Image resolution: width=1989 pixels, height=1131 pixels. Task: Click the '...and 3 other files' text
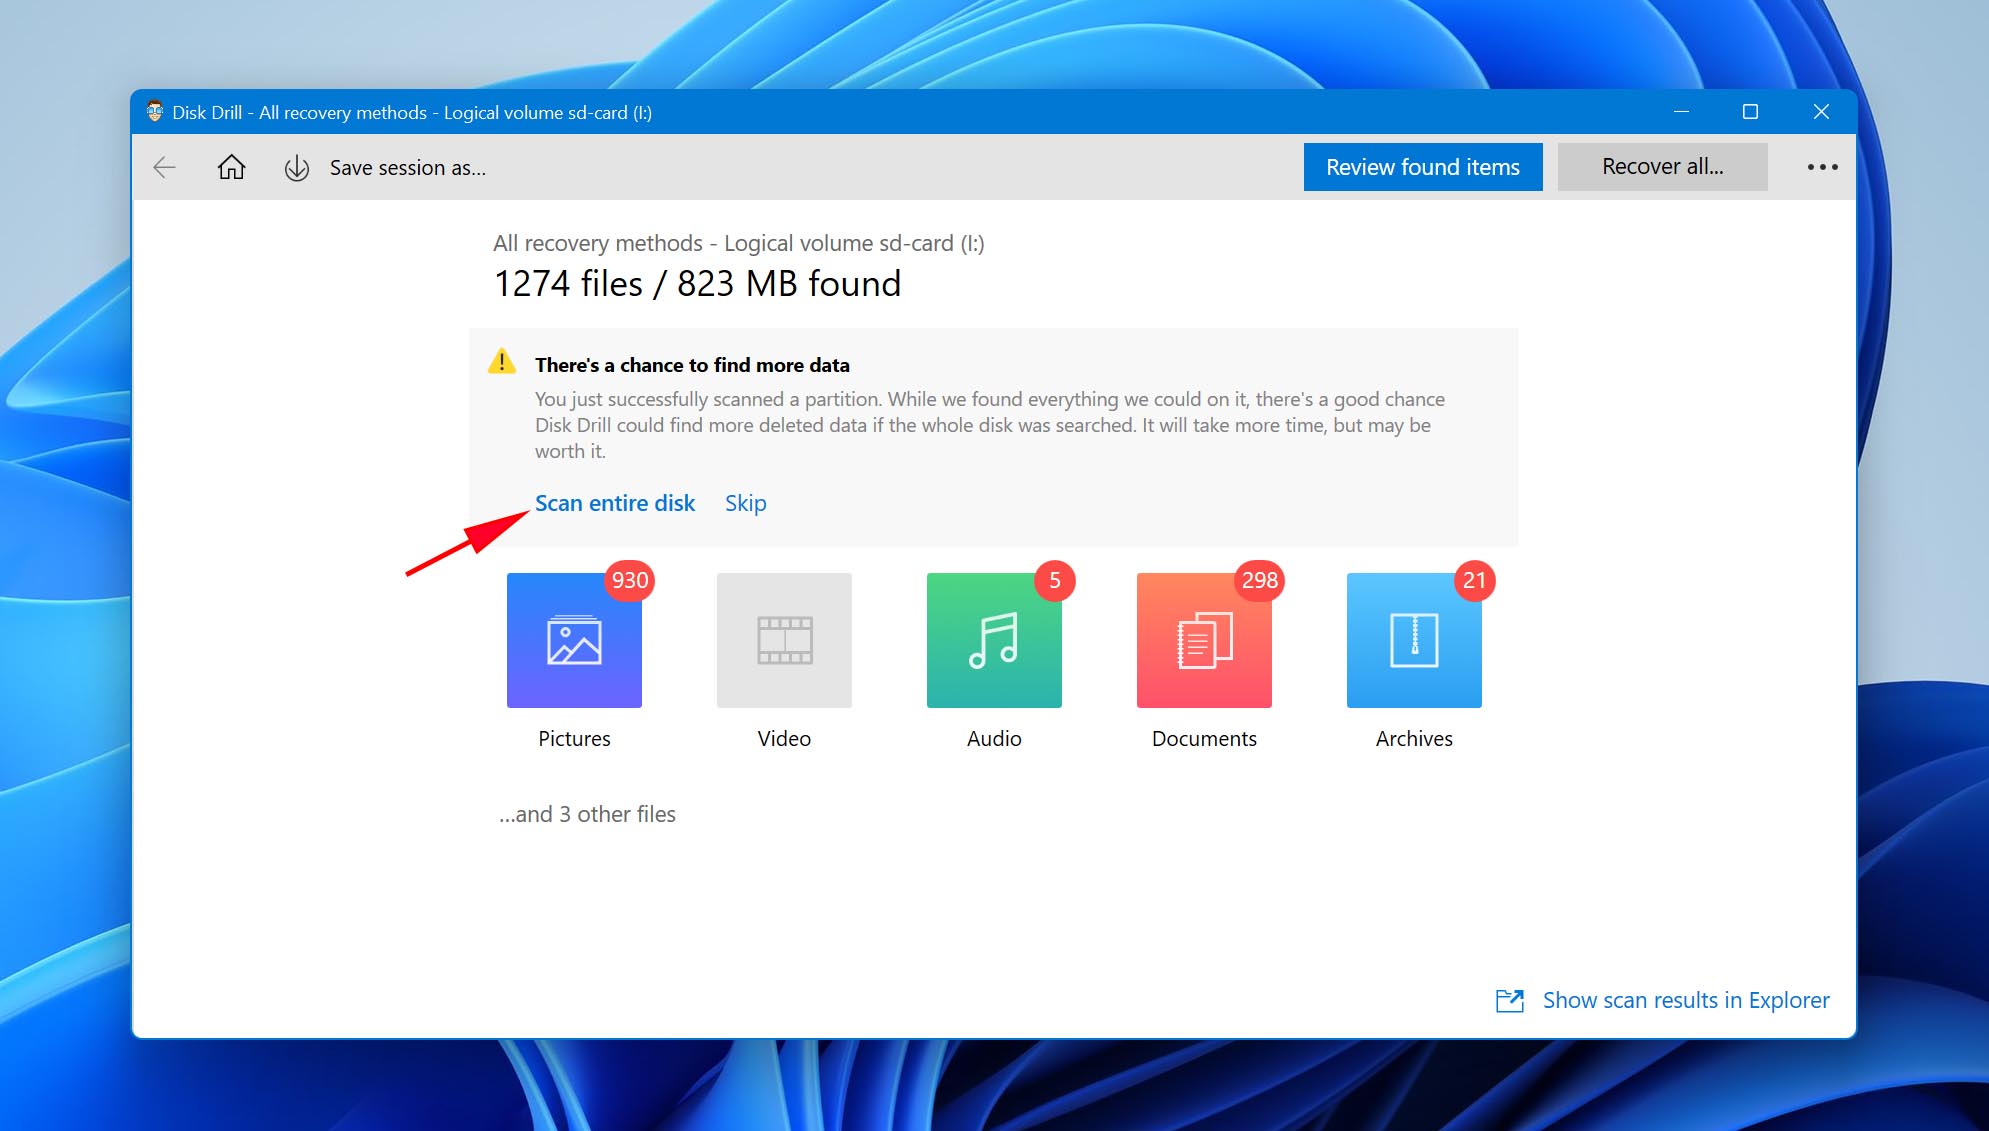click(x=587, y=814)
